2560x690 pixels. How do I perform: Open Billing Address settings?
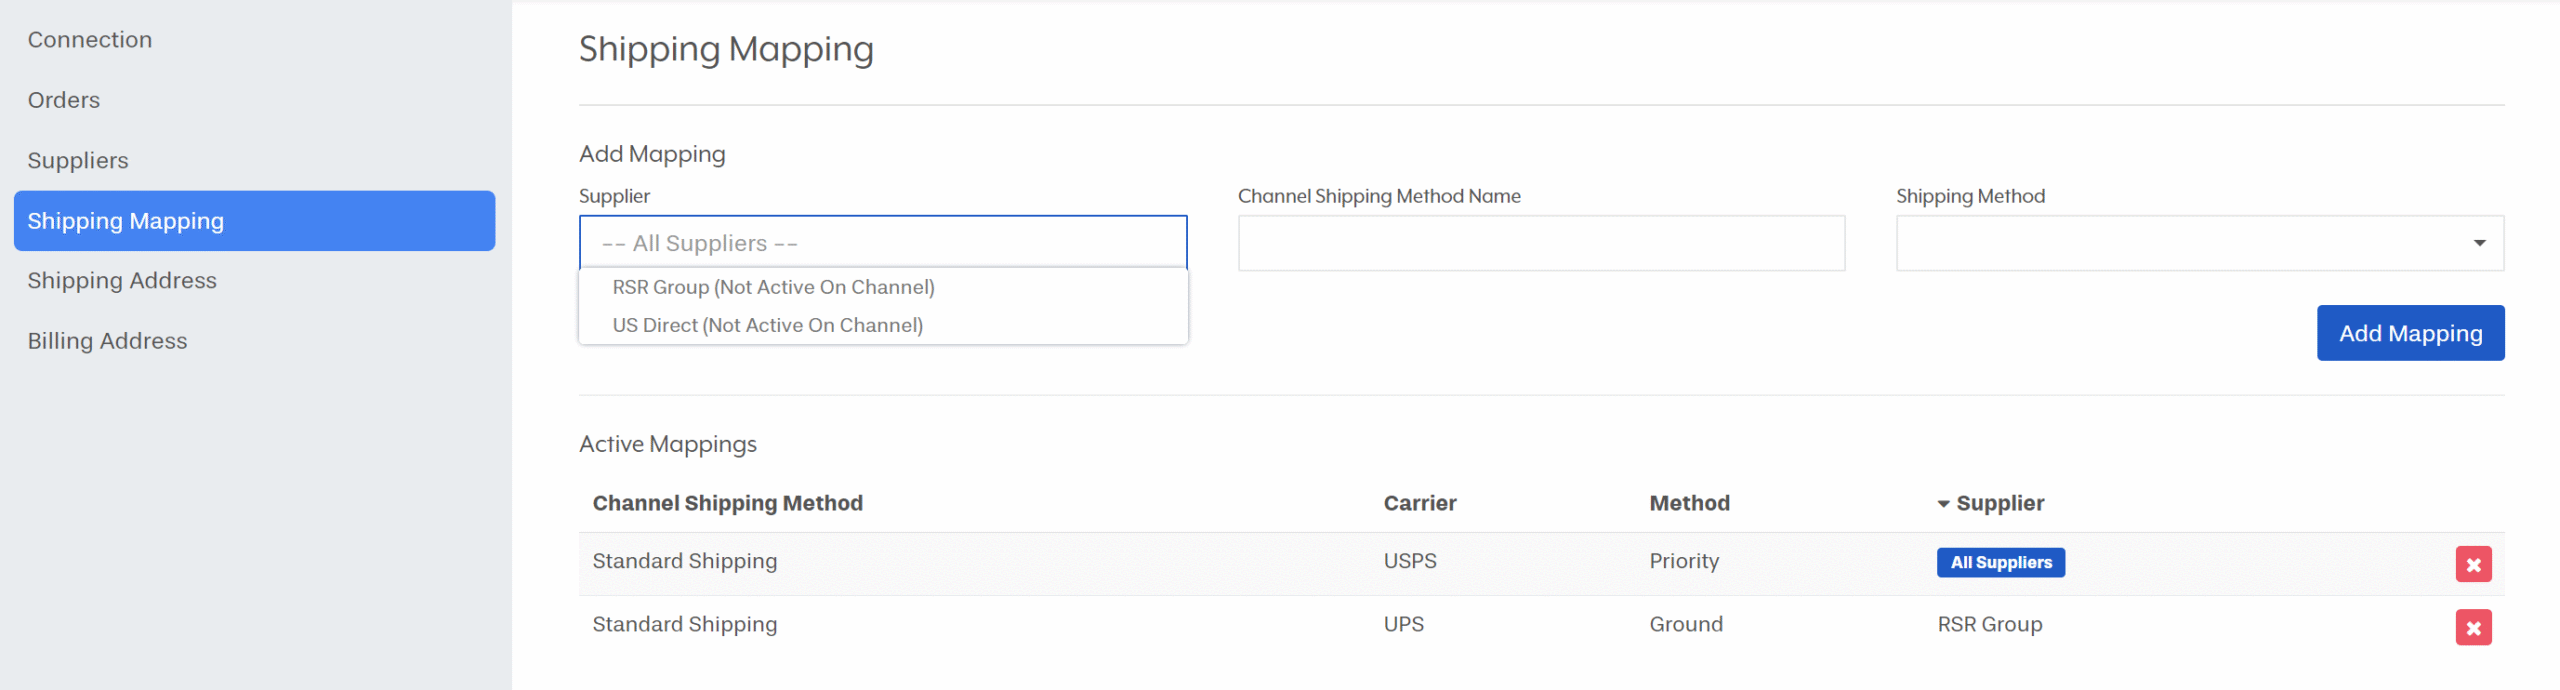click(x=107, y=341)
